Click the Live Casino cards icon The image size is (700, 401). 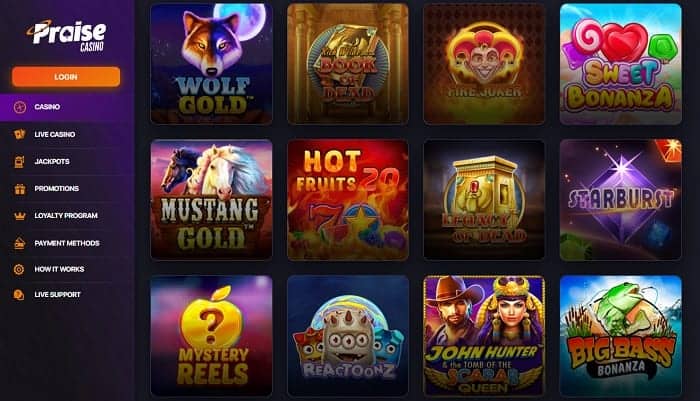point(19,134)
